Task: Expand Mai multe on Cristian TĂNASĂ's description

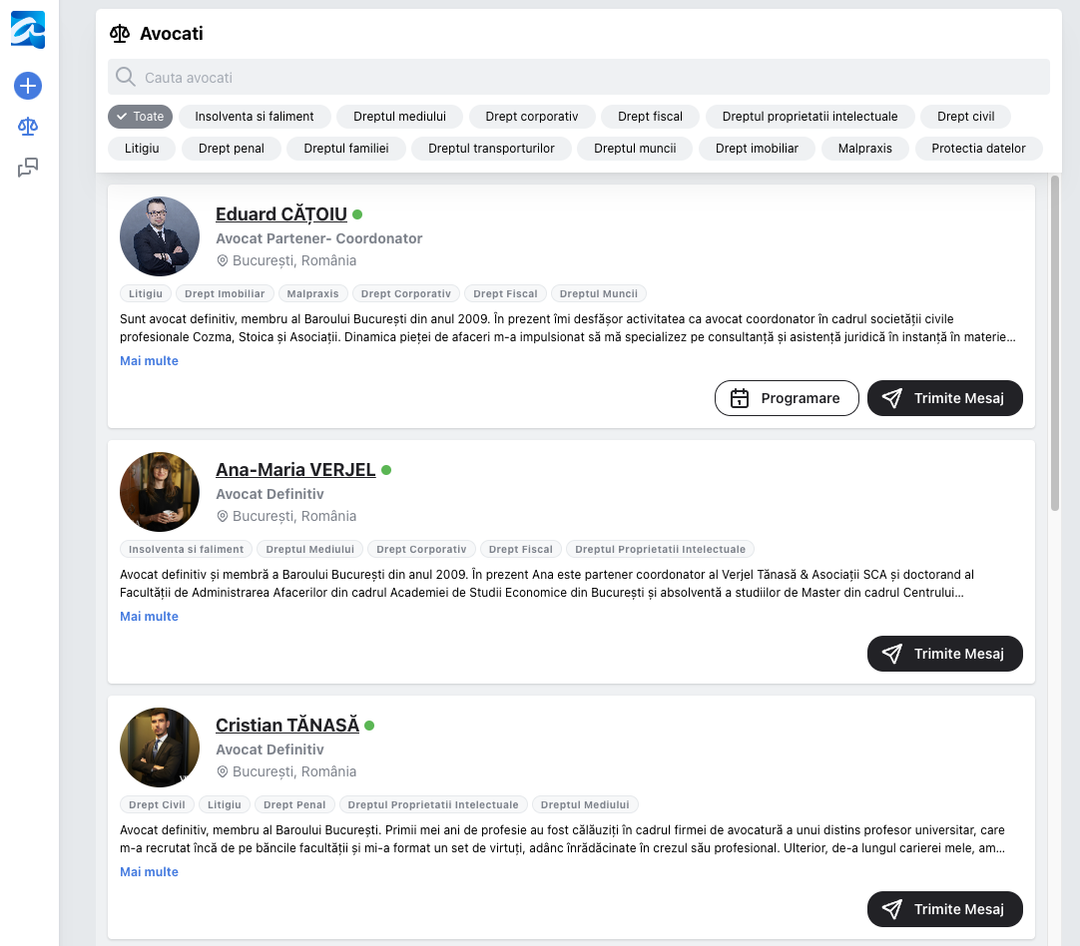Action: (149, 872)
